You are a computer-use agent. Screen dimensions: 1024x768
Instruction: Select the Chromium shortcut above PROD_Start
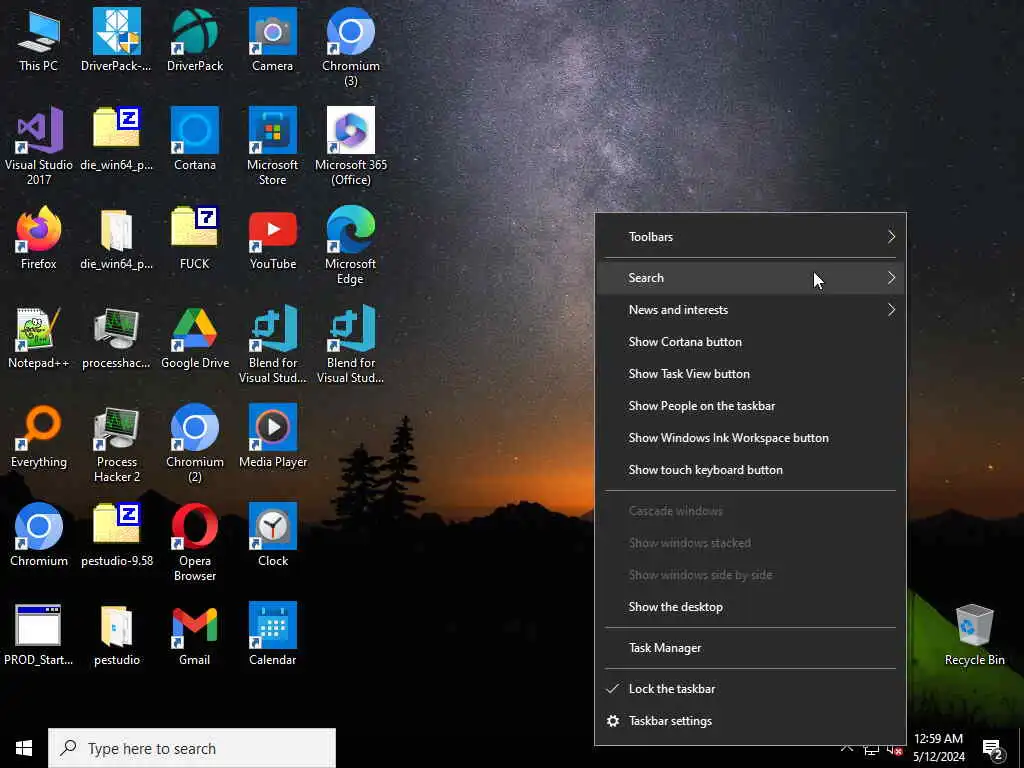click(x=39, y=536)
